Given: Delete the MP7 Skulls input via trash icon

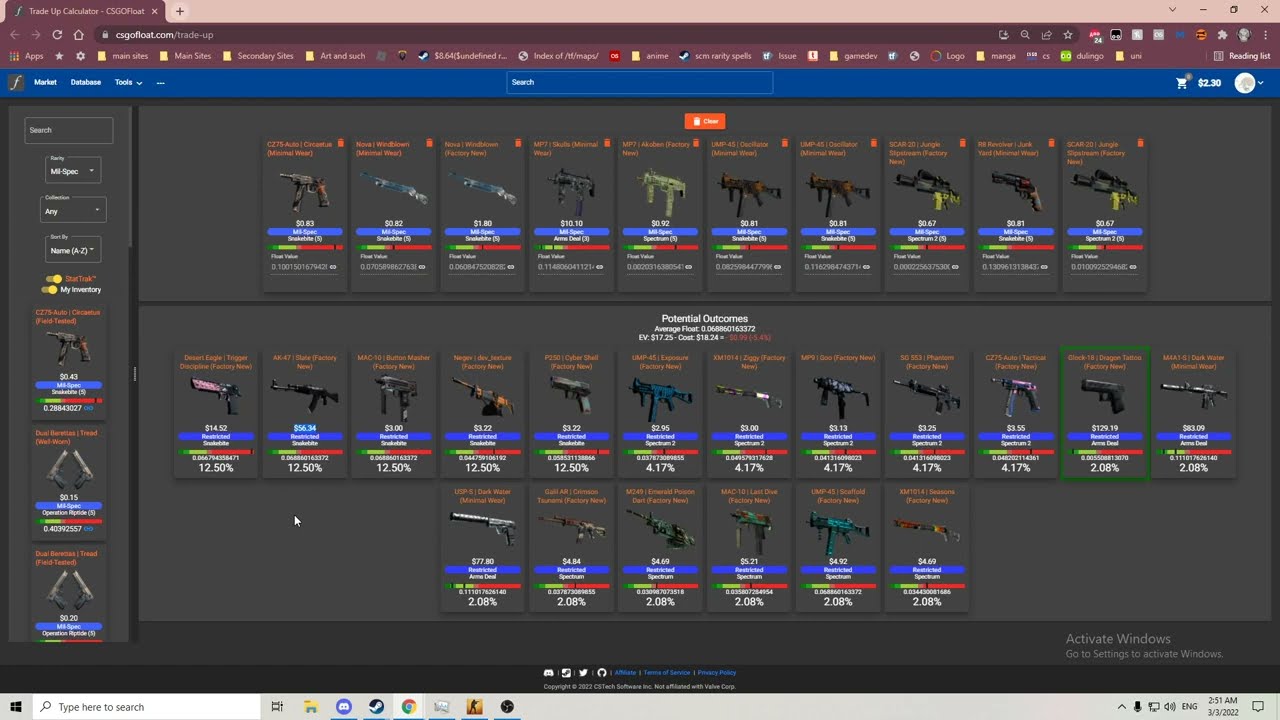Looking at the screenshot, I should [x=607, y=144].
